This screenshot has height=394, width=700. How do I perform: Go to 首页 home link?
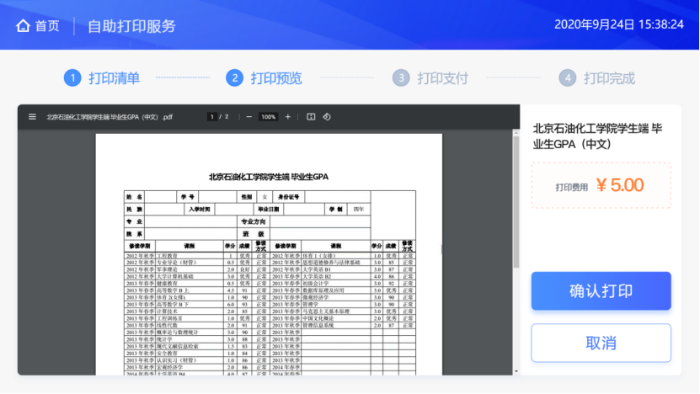[47, 26]
